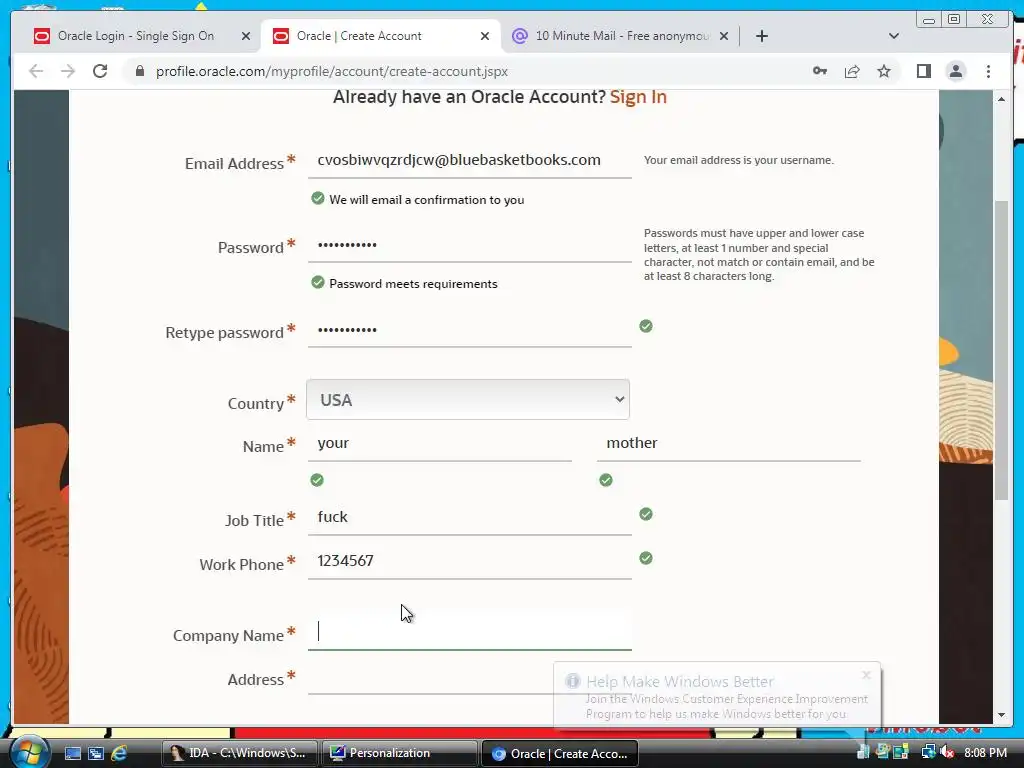Click the Job Title input field
The width and height of the screenshot is (1024, 768).
pos(470,518)
